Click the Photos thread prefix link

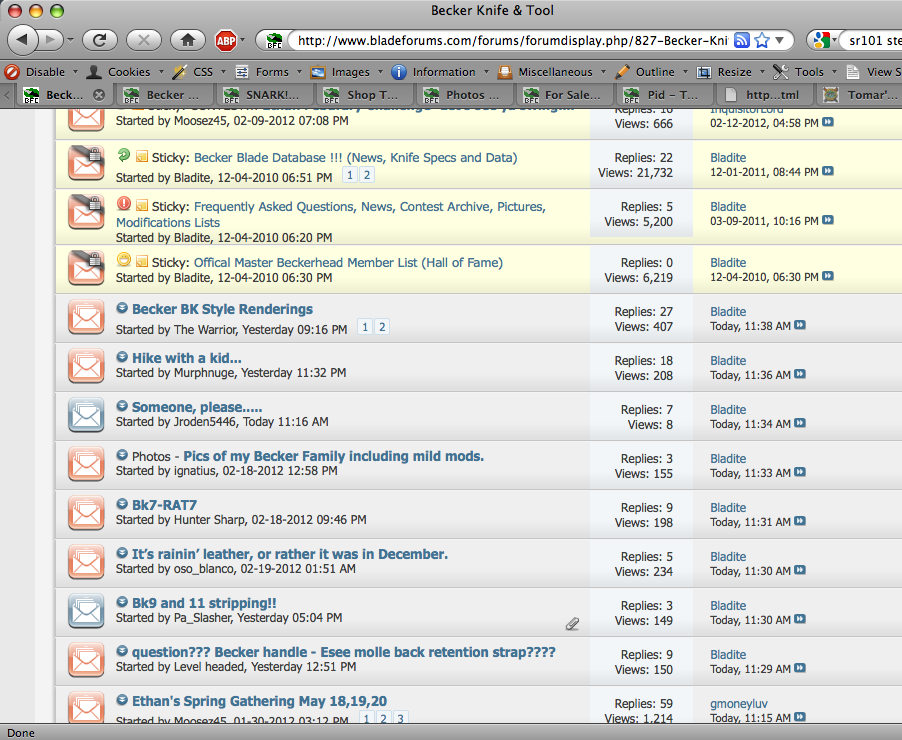coord(151,456)
